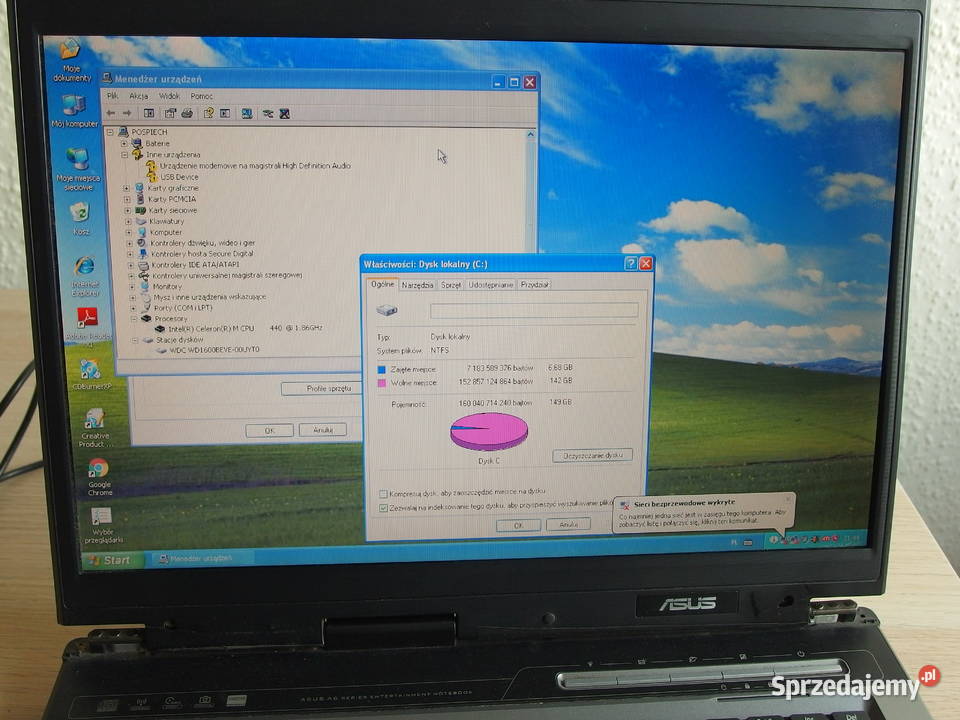Click the toolbar icon after the Help icon
Viewport: 960px width, 720px height.
pos(225,113)
